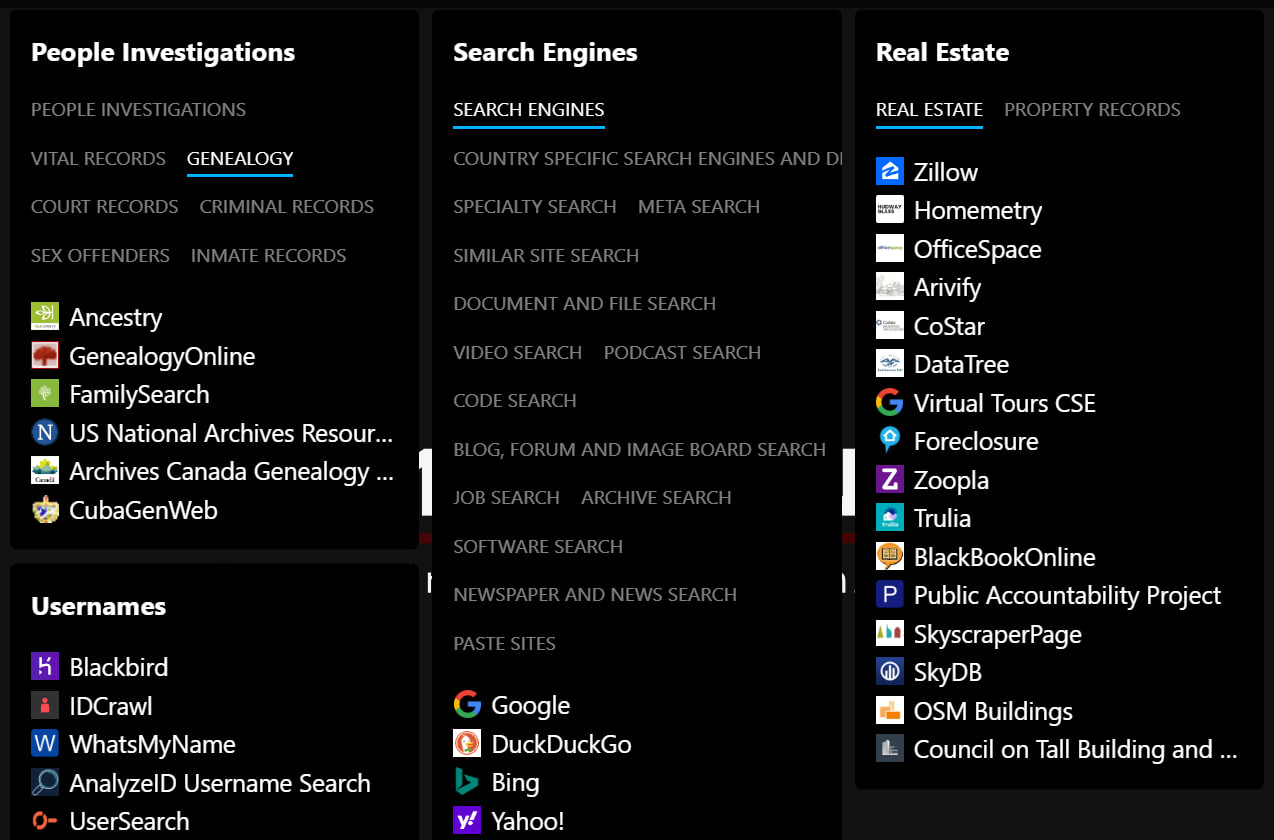This screenshot has width=1274, height=840.
Task: Open the Public Accountability Project link
Action: 1067,595
